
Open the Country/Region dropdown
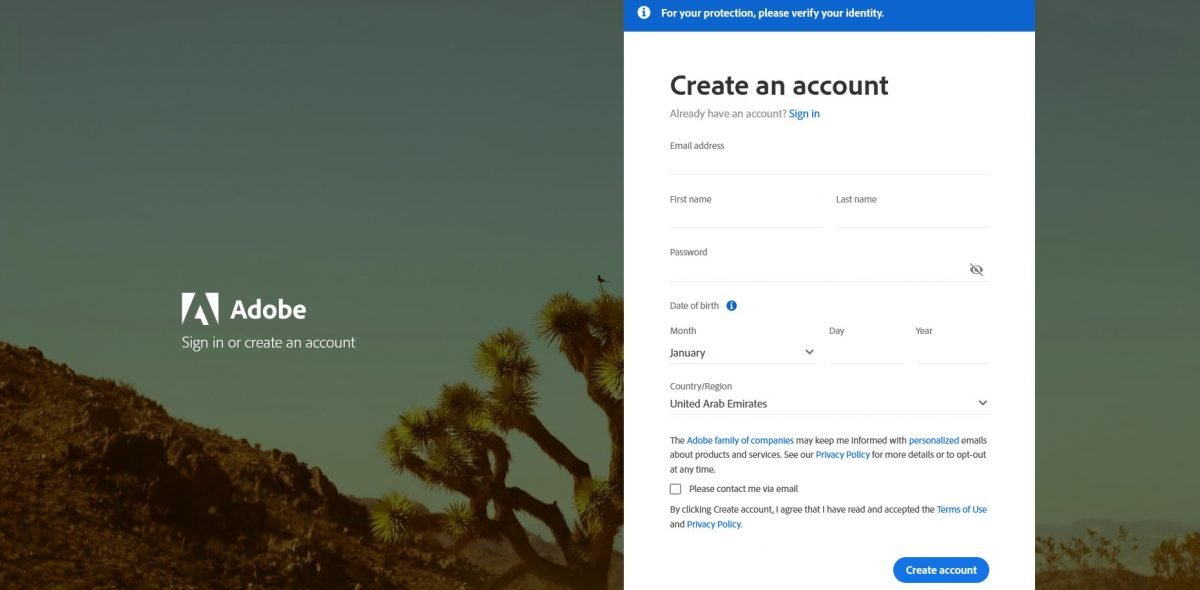(x=829, y=404)
